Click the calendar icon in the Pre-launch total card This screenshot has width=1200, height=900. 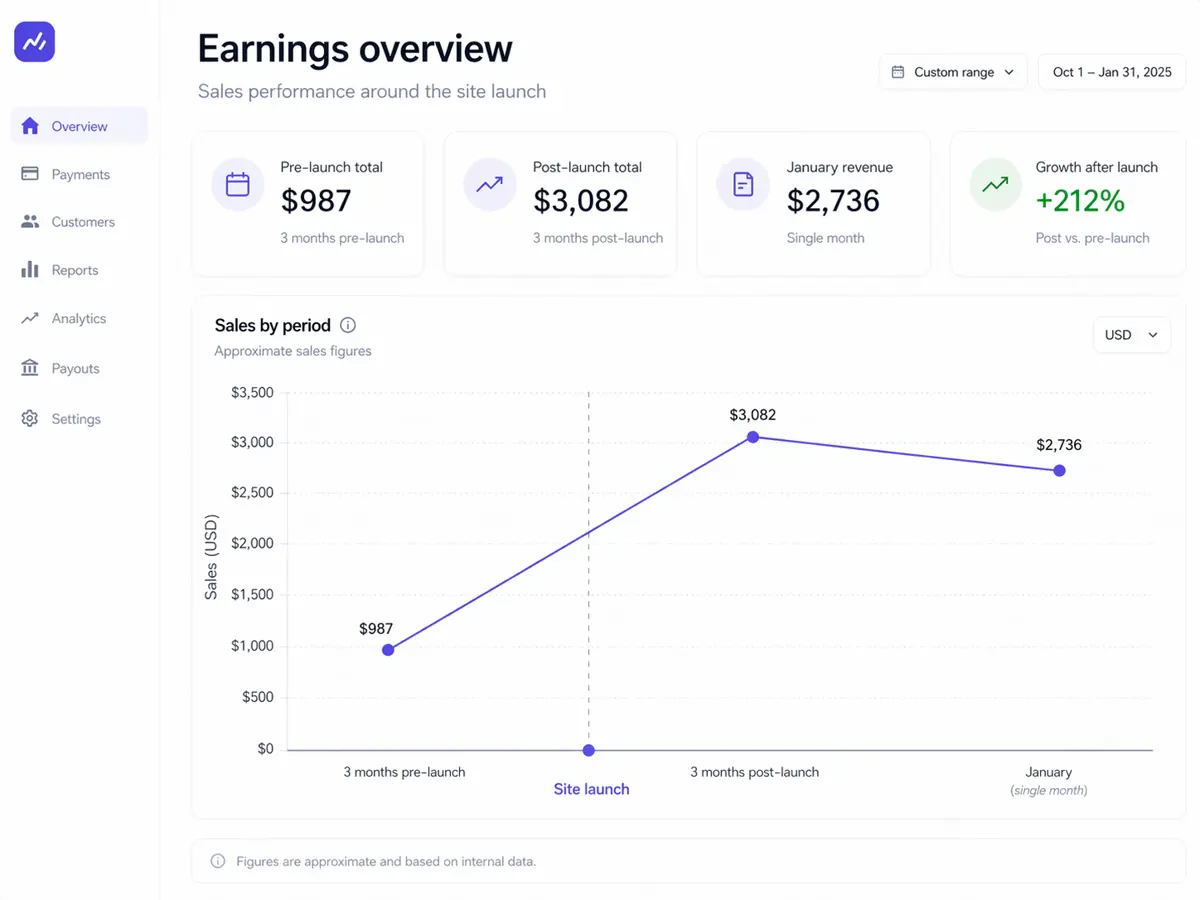point(238,185)
